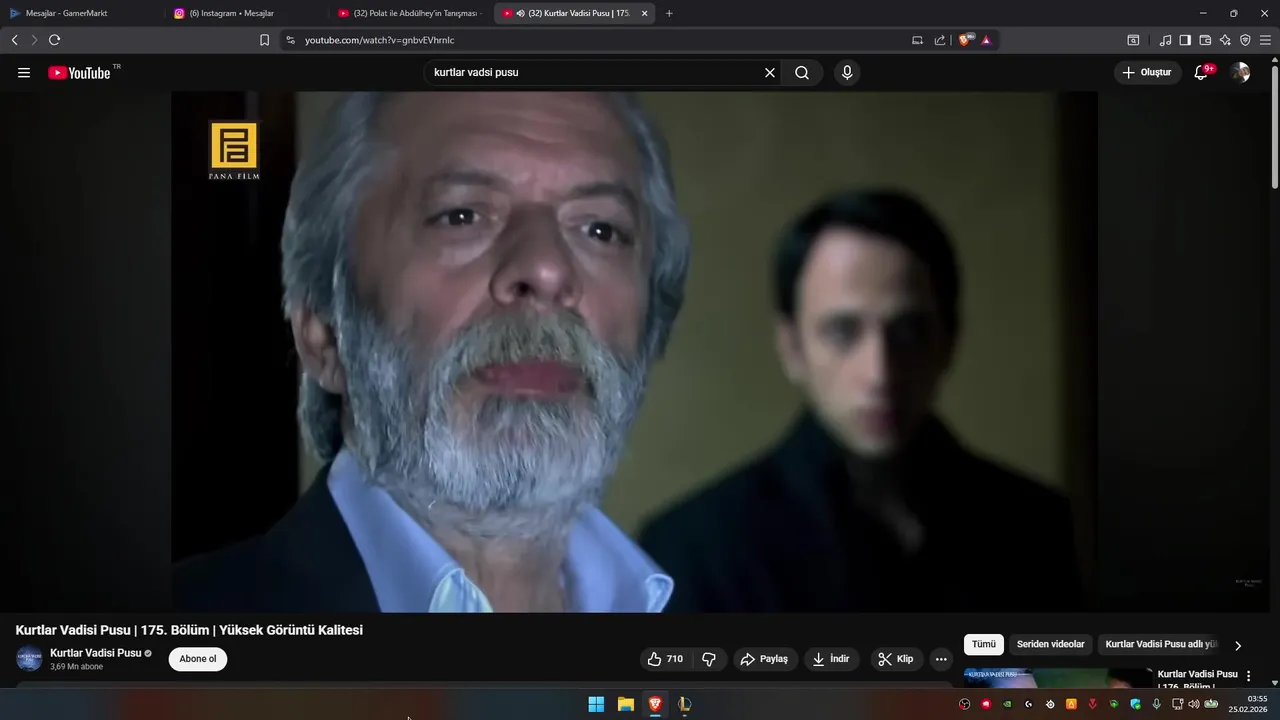1280x720 pixels.
Task: Dislike the video with the thumbs-down
Action: pos(709,659)
